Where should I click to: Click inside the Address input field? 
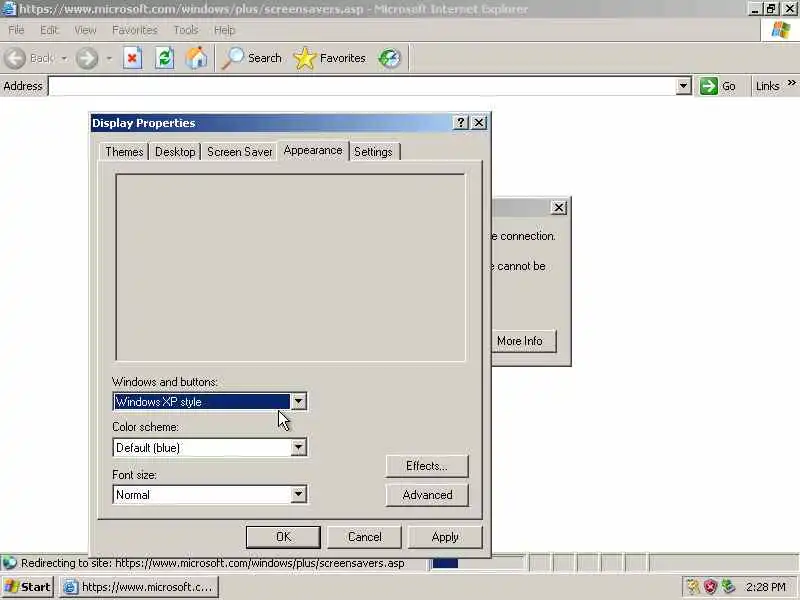[362, 86]
